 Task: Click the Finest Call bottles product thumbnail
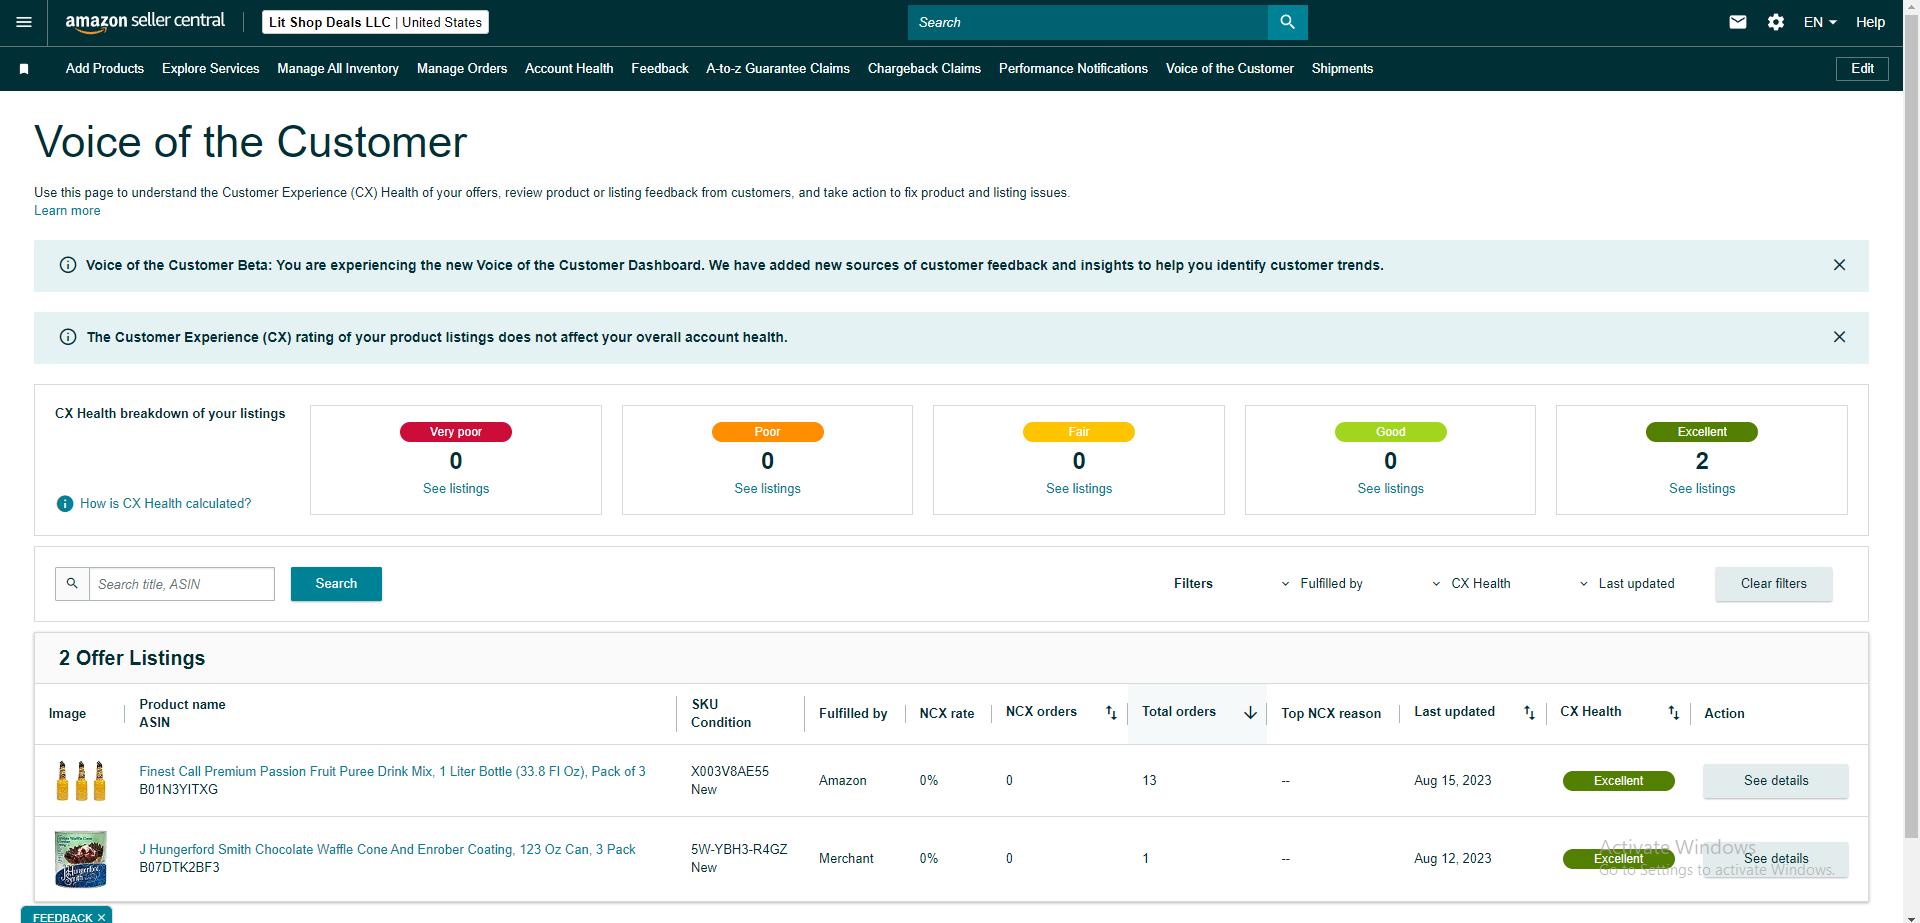click(81, 781)
